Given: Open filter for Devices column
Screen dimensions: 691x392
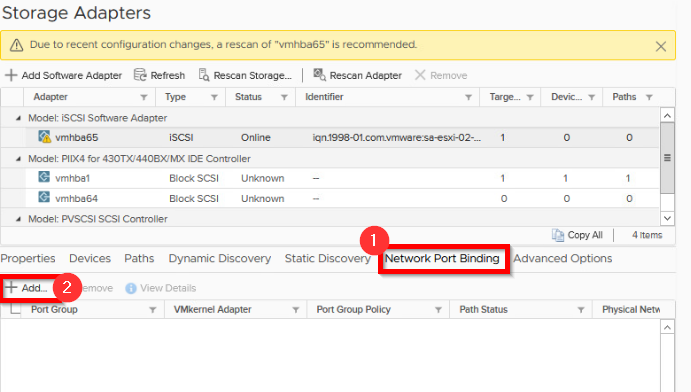Looking at the screenshot, I should click(592, 97).
